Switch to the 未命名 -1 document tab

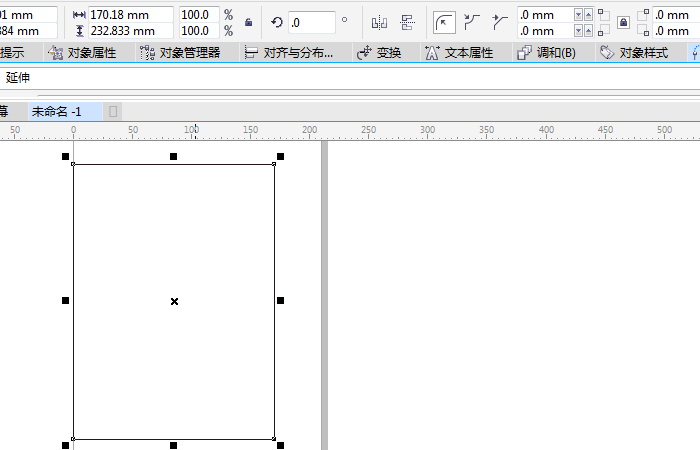point(56,111)
